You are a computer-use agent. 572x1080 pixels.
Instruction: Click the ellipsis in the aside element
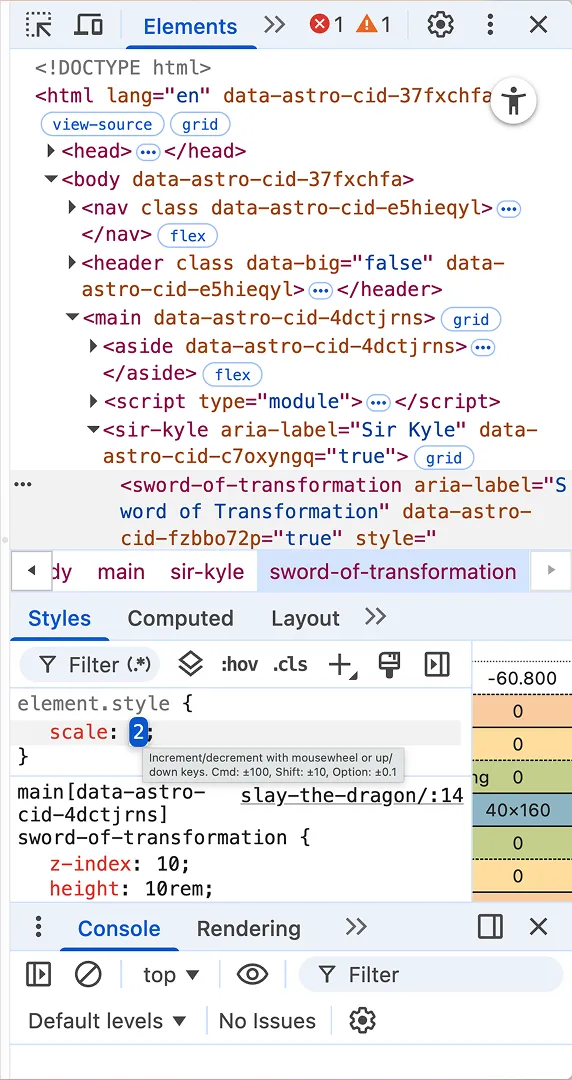click(484, 346)
